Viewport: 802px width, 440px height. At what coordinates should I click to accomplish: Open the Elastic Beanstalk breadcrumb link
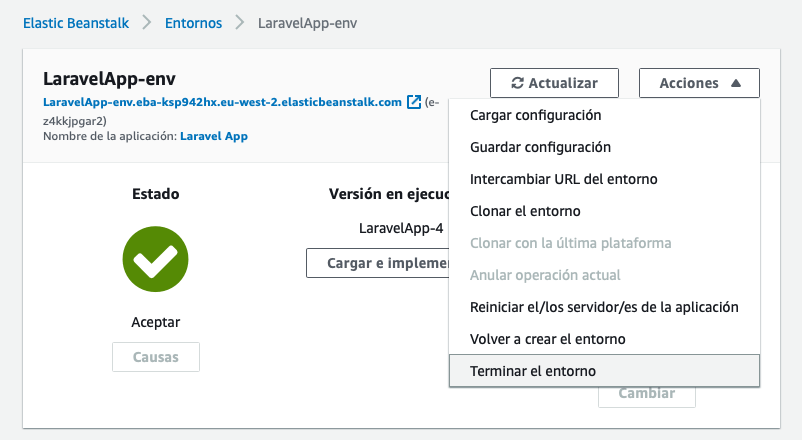(x=76, y=23)
